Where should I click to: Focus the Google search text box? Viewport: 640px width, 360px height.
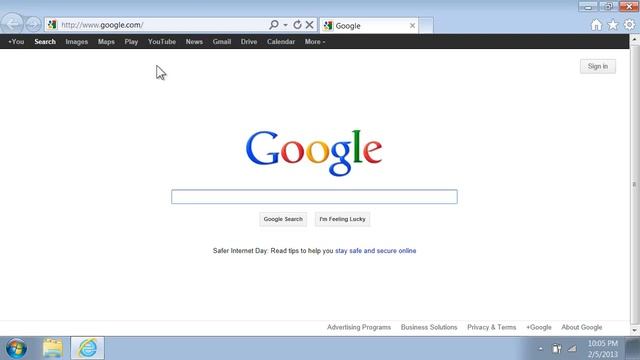(314, 197)
